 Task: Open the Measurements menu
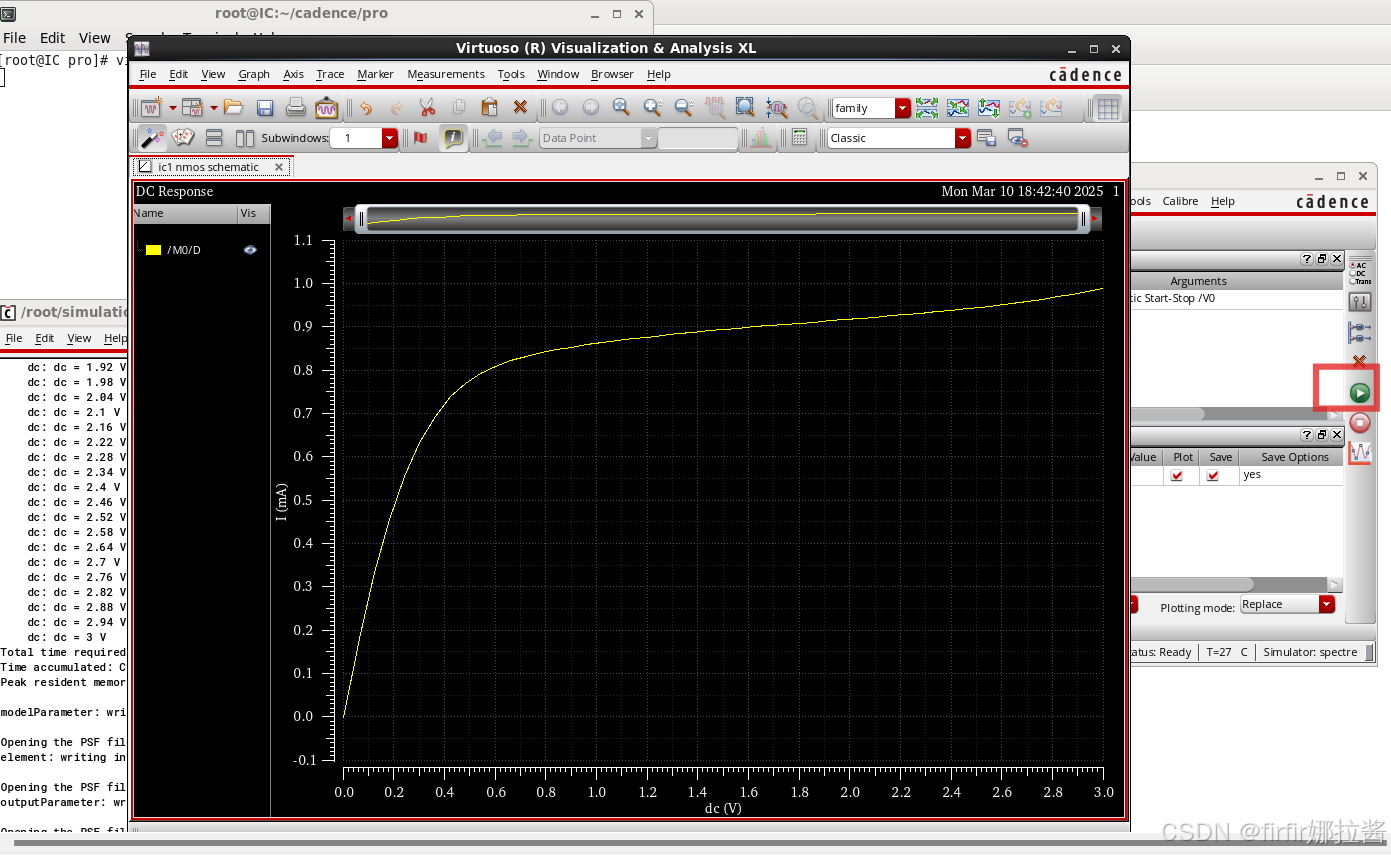pos(446,74)
